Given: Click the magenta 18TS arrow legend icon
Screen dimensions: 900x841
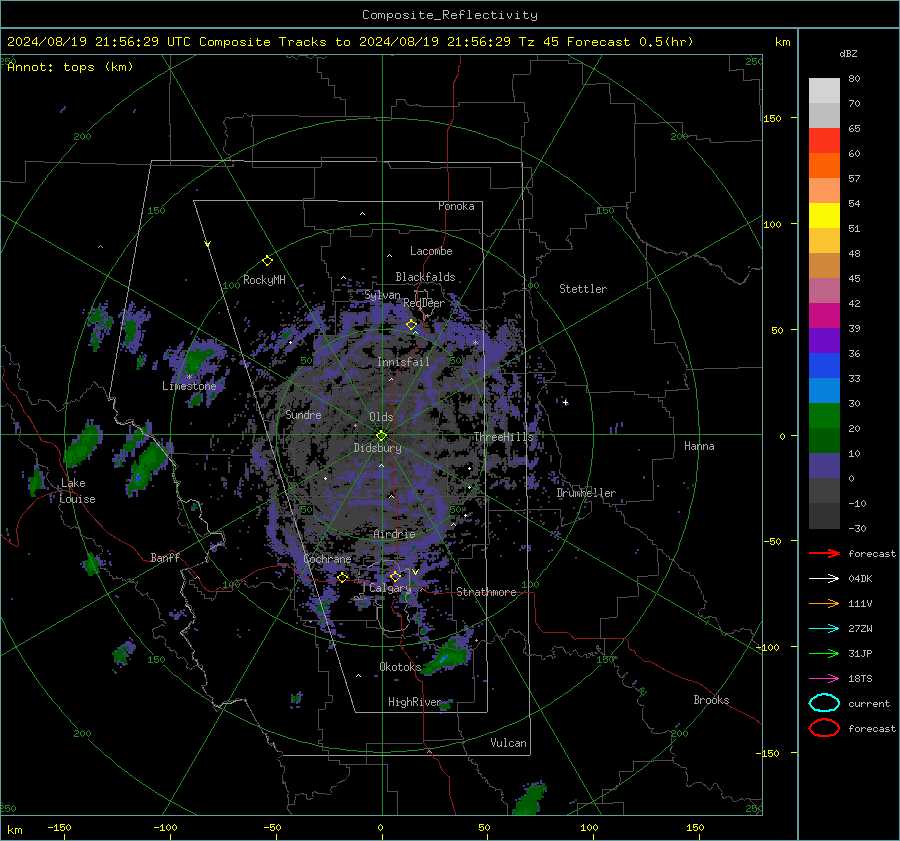Looking at the screenshot, I should [824, 679].
